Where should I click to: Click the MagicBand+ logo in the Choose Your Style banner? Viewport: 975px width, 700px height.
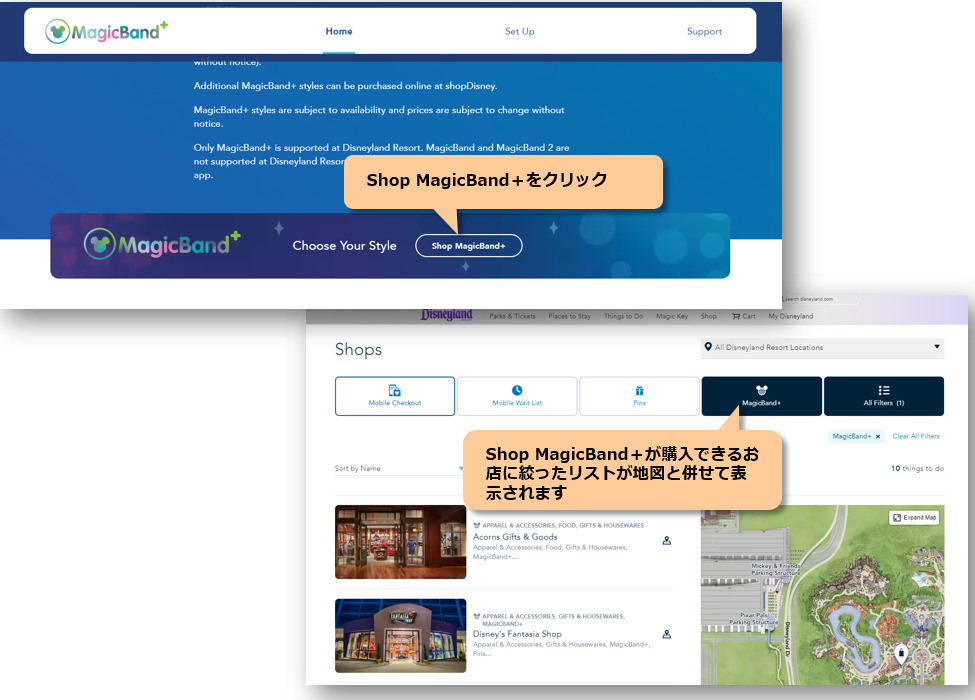(162, 244)
